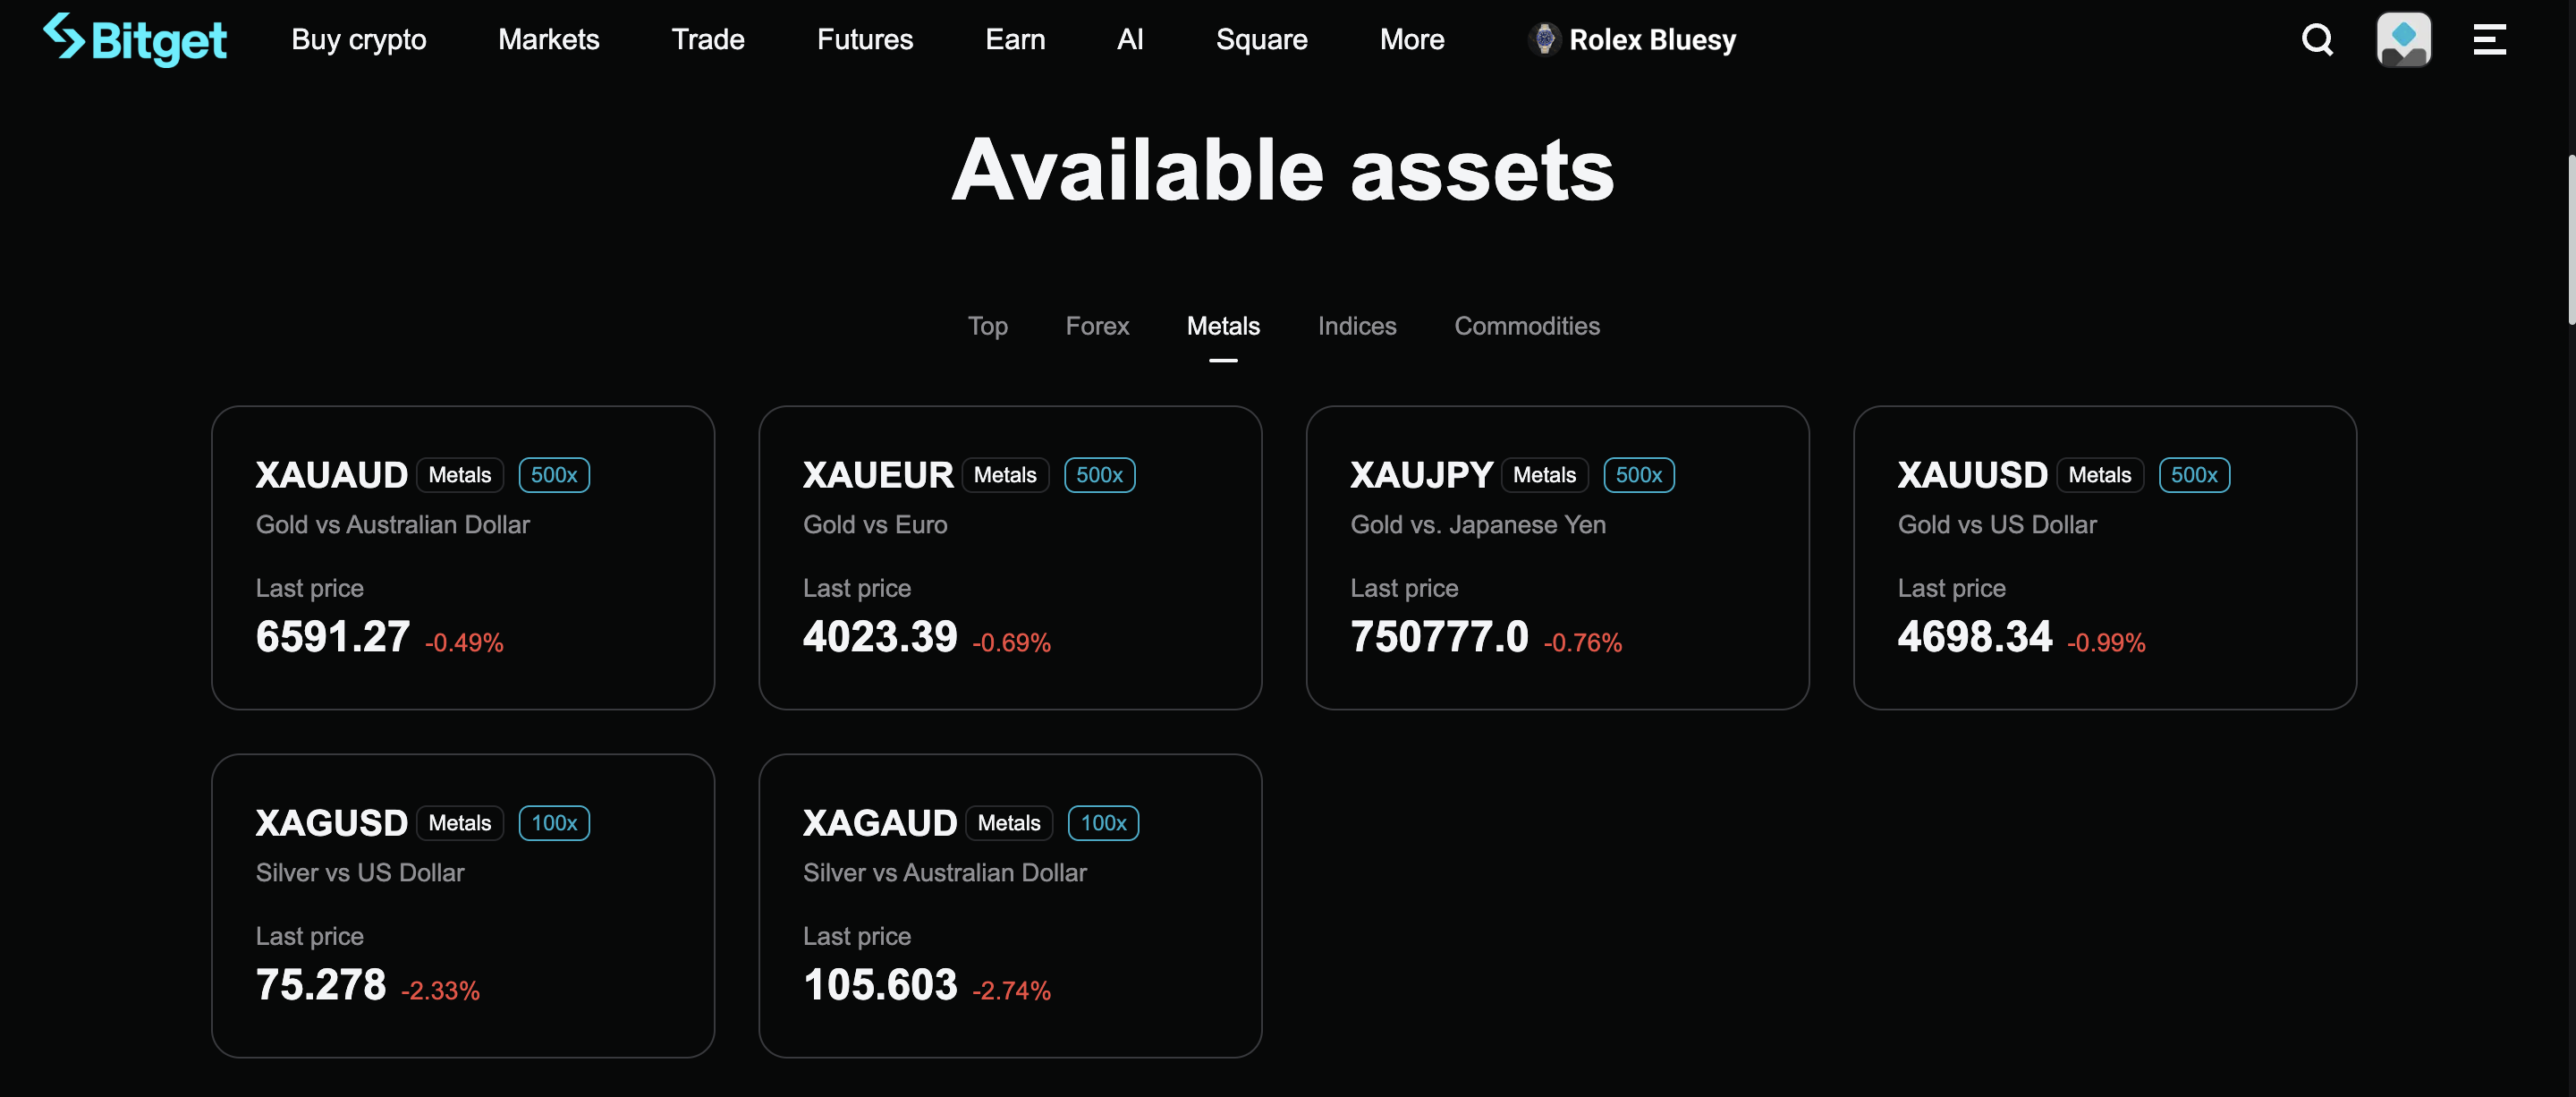Screen dimensions: 2576x1097
Task: Click the 500x leverage badge on XAUUSD
Action: [x=2194, y=475]
